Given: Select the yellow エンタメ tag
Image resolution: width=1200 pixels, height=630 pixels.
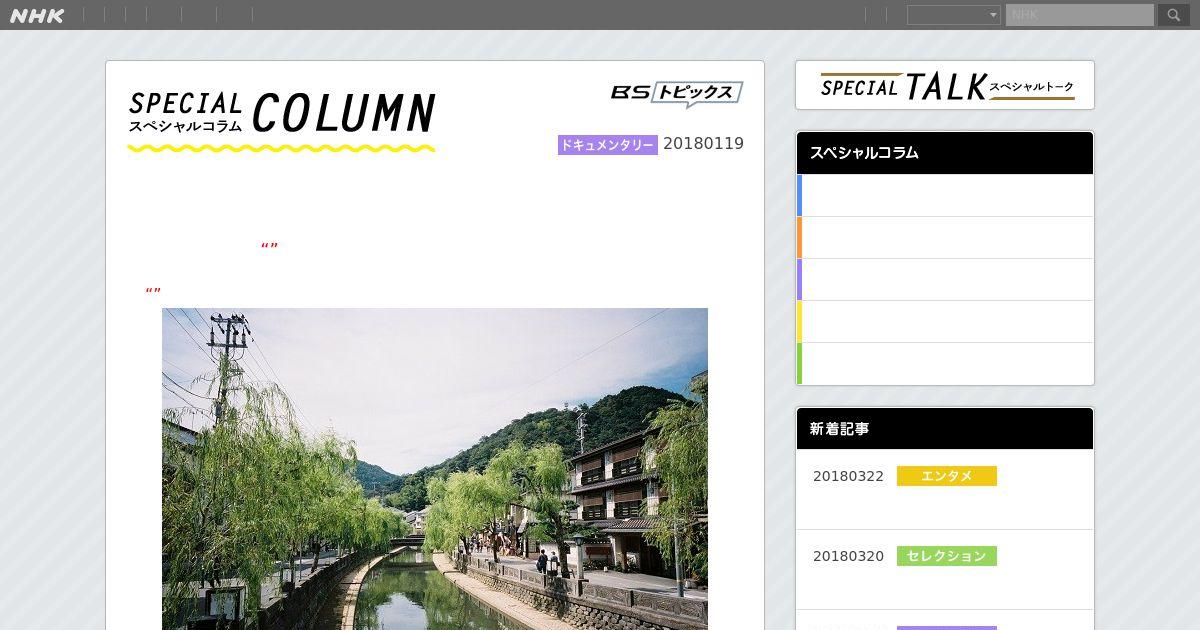Looking at the screenshot, I should [947, 476].
